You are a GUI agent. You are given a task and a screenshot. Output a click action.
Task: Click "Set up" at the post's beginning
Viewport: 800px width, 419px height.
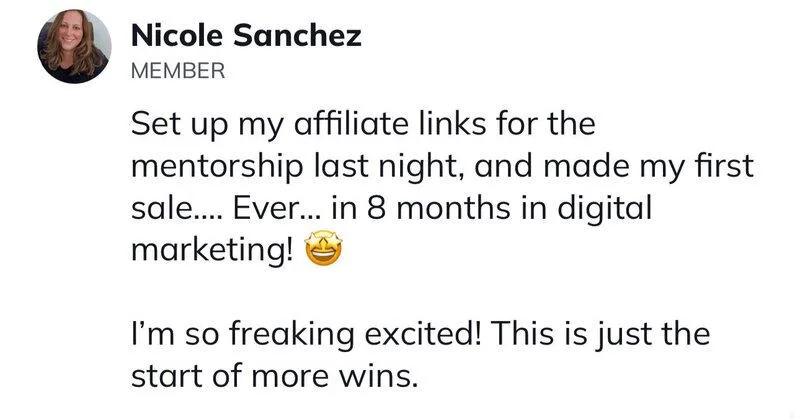(179, 126)
